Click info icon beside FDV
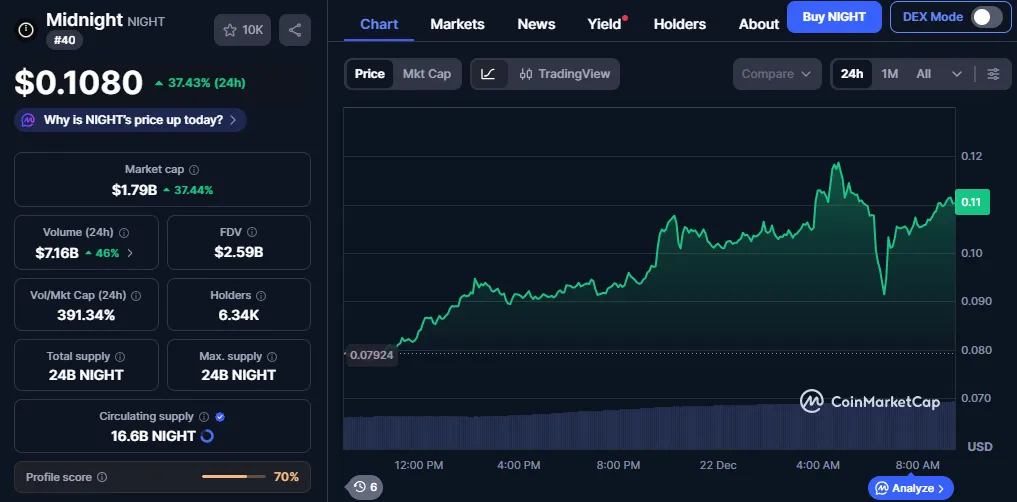1017x502 pixels. 252,232
